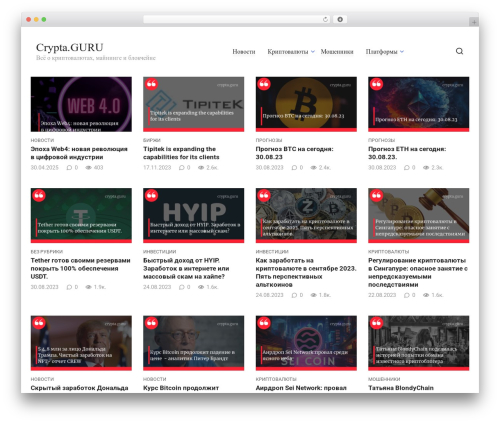Viewport: 500px width, 423px height.
Task: Click quote badge on Tether thumbnail
Action: [x=39, y=195]
